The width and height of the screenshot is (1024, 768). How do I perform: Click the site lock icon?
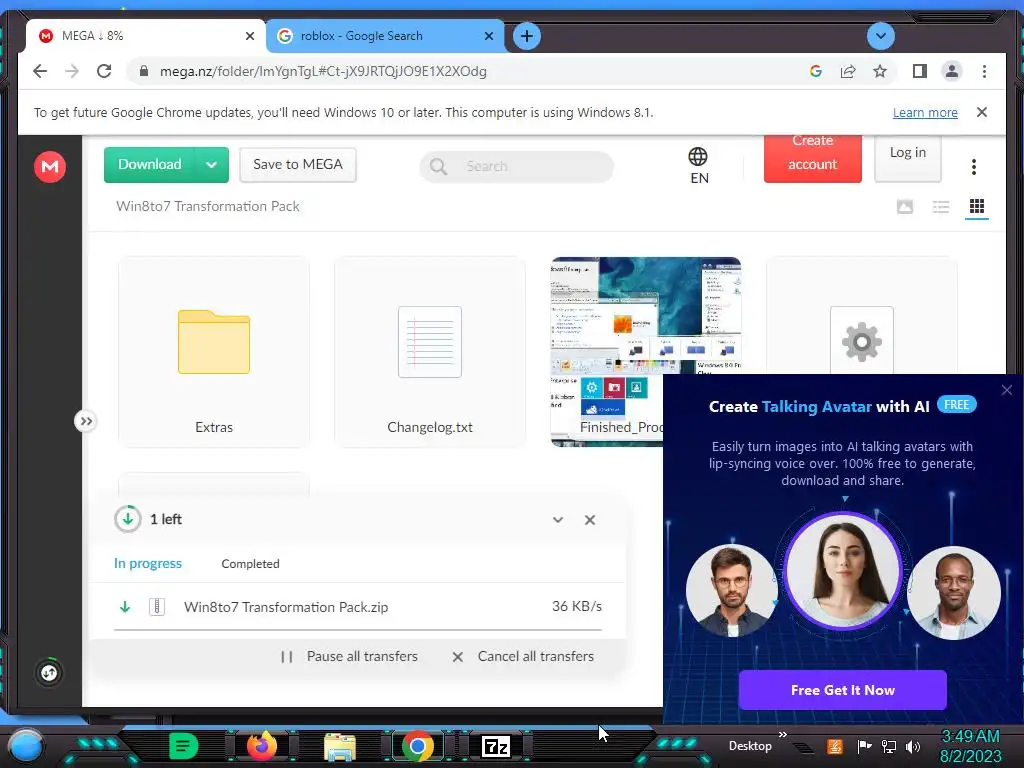click(x=144, y=71)
